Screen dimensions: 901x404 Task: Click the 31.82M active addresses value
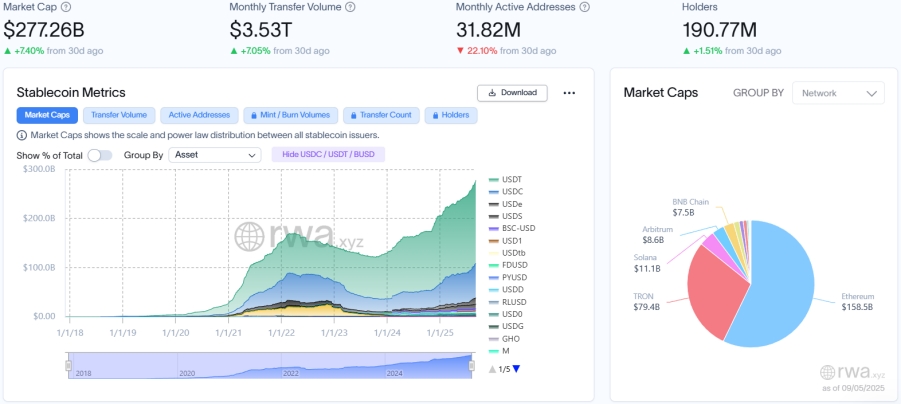pyautogui.click(x=487, y=30)
